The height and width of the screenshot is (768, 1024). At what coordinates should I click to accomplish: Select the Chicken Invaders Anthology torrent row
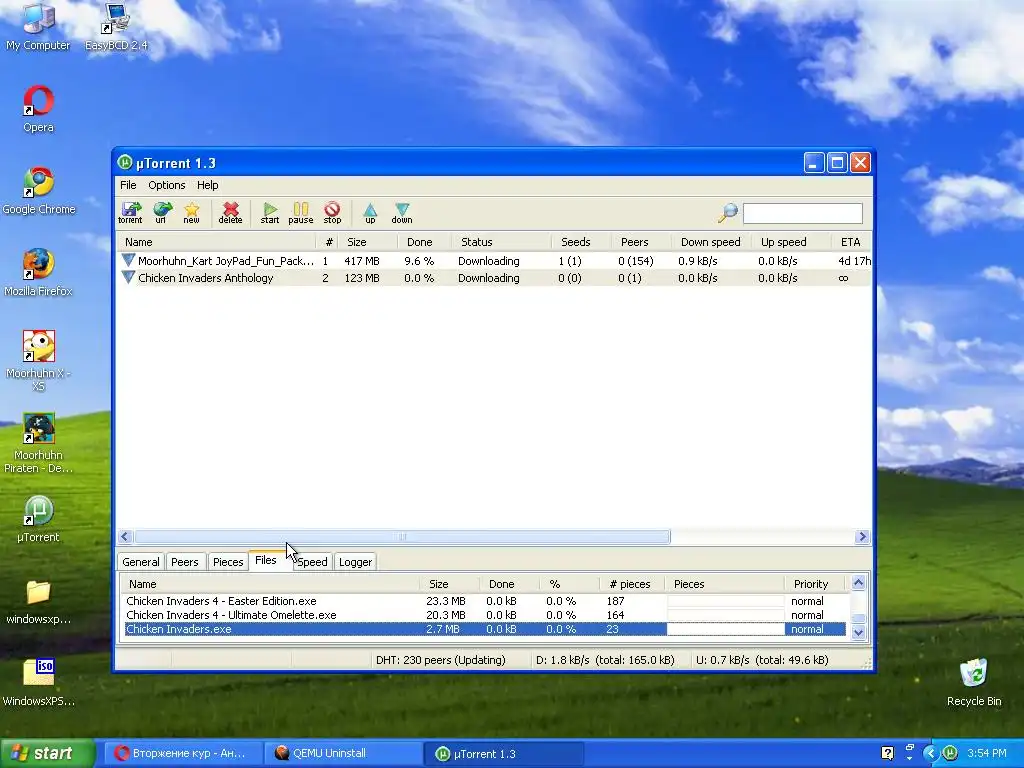click(x=494, y=278)
